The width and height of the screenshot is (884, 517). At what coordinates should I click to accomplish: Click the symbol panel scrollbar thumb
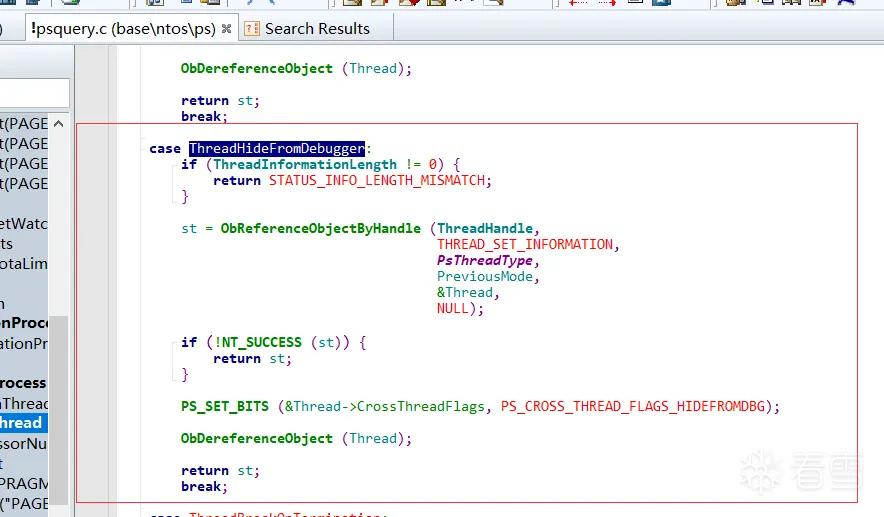click(59, 409)
